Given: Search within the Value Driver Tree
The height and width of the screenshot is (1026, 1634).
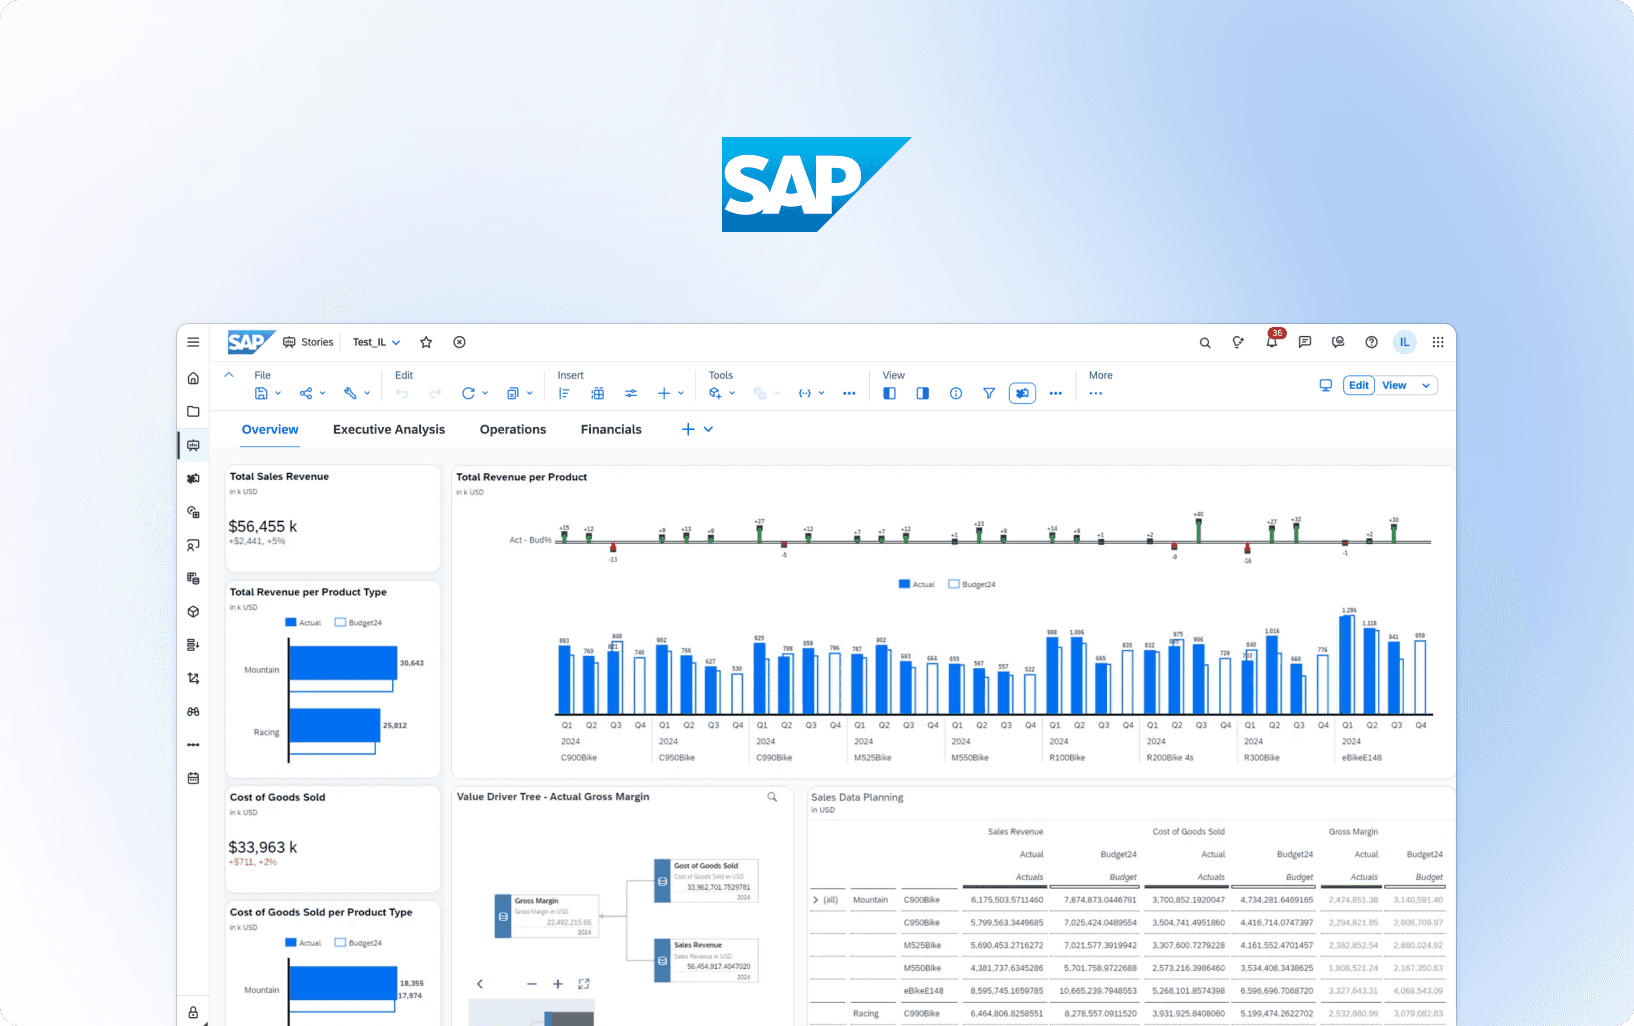Looking at the screenshot, I should coord(772,797).
